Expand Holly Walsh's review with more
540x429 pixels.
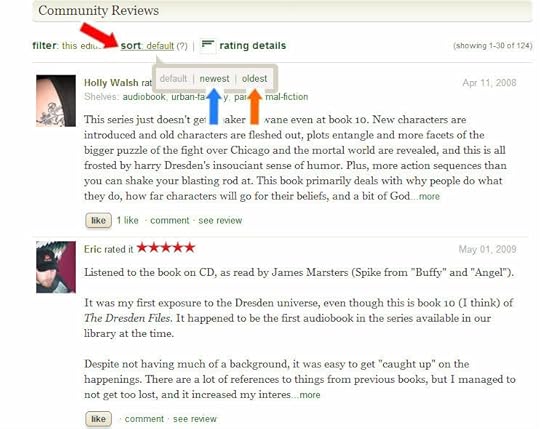[429, 196]
